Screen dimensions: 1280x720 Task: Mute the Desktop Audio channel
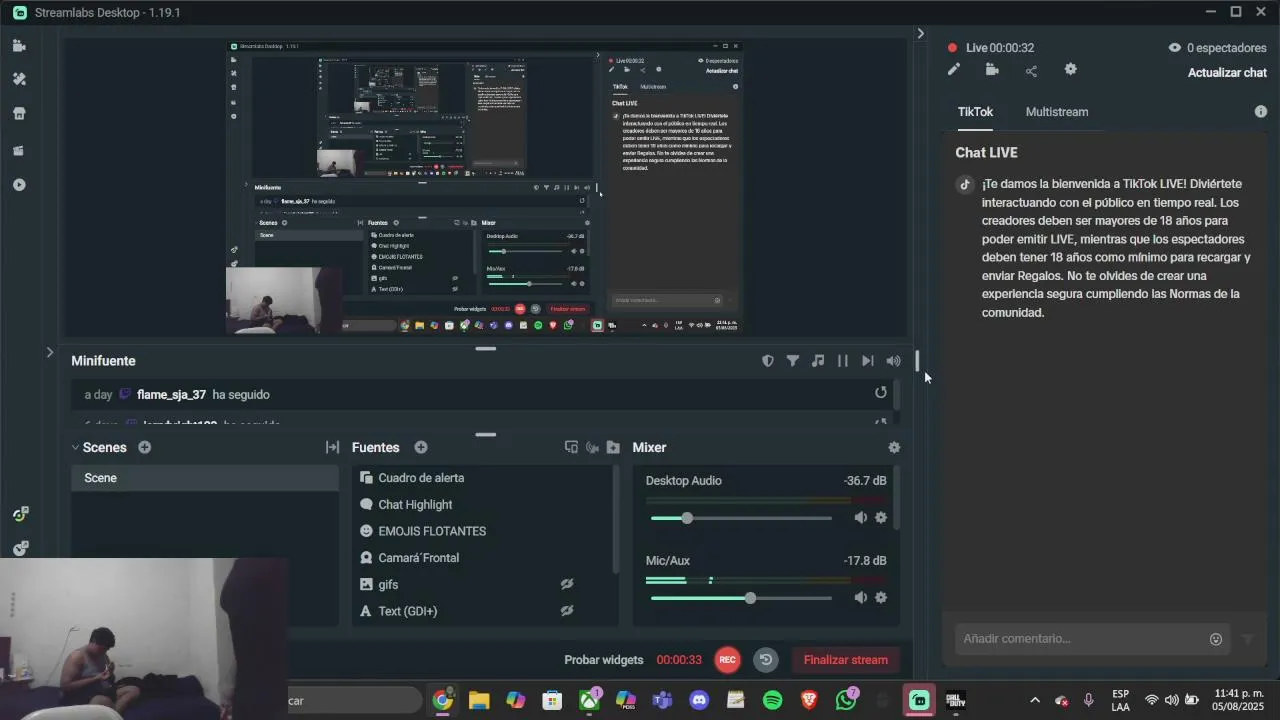tap(860, 518)
